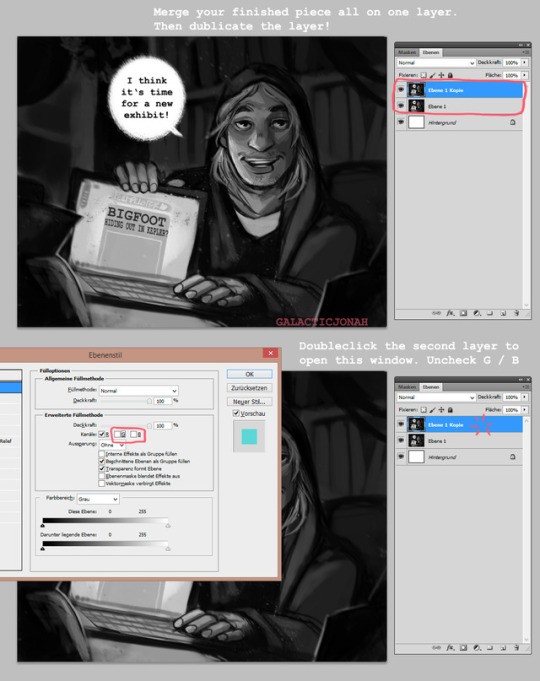Viewport: 540px width, 681px height.
Task: Create new layer in upper Ebenen panel
Action: click(503, 313)
